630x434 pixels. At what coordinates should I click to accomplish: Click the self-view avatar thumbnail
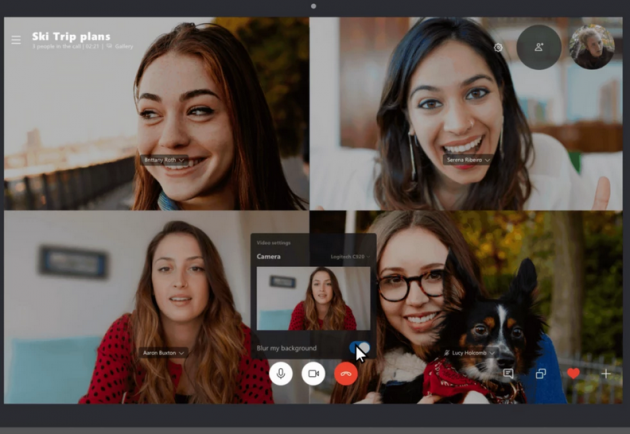pyautogui.click(x=592, y=47)
